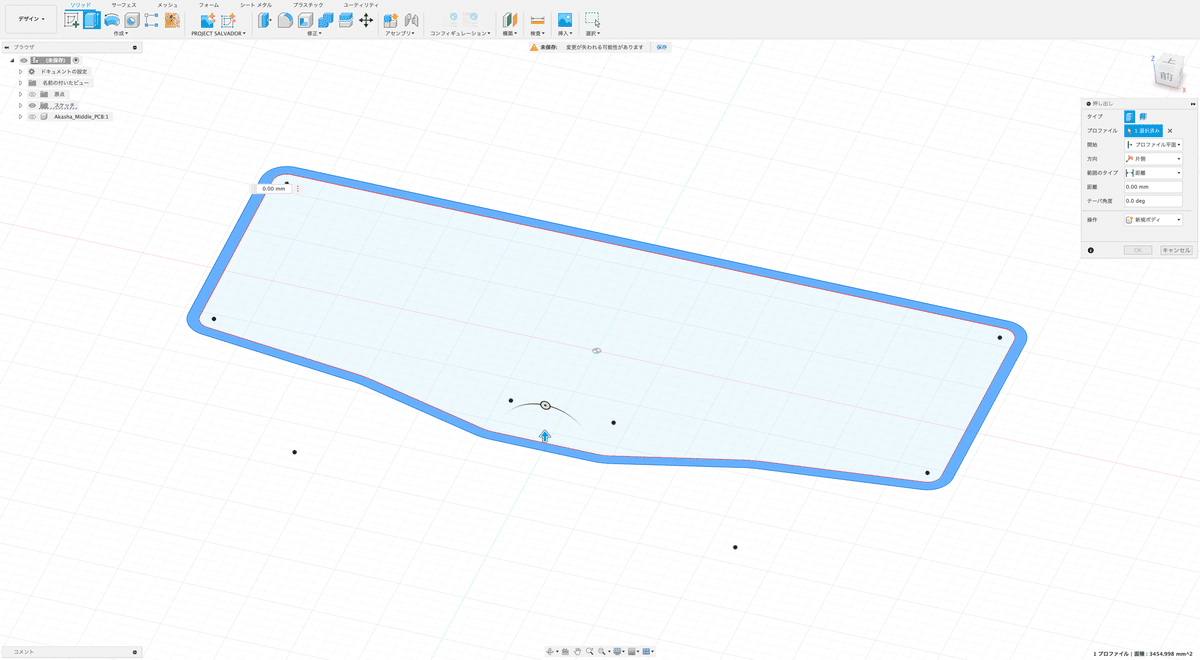The height and width of the screenshot is (660, 1200).
Task: Toggle visibility of the root (未保存) component
Action: pyautogui.click(x=23, y=60)
